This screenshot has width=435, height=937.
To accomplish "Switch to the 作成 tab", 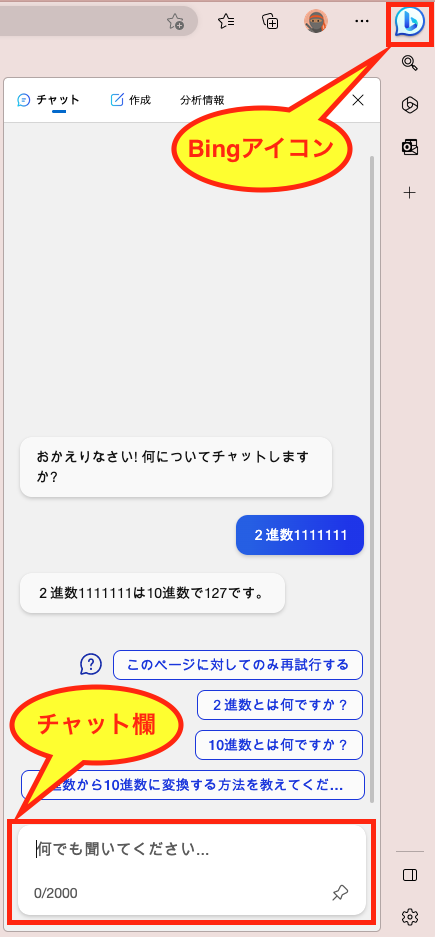I will [131, 100].
